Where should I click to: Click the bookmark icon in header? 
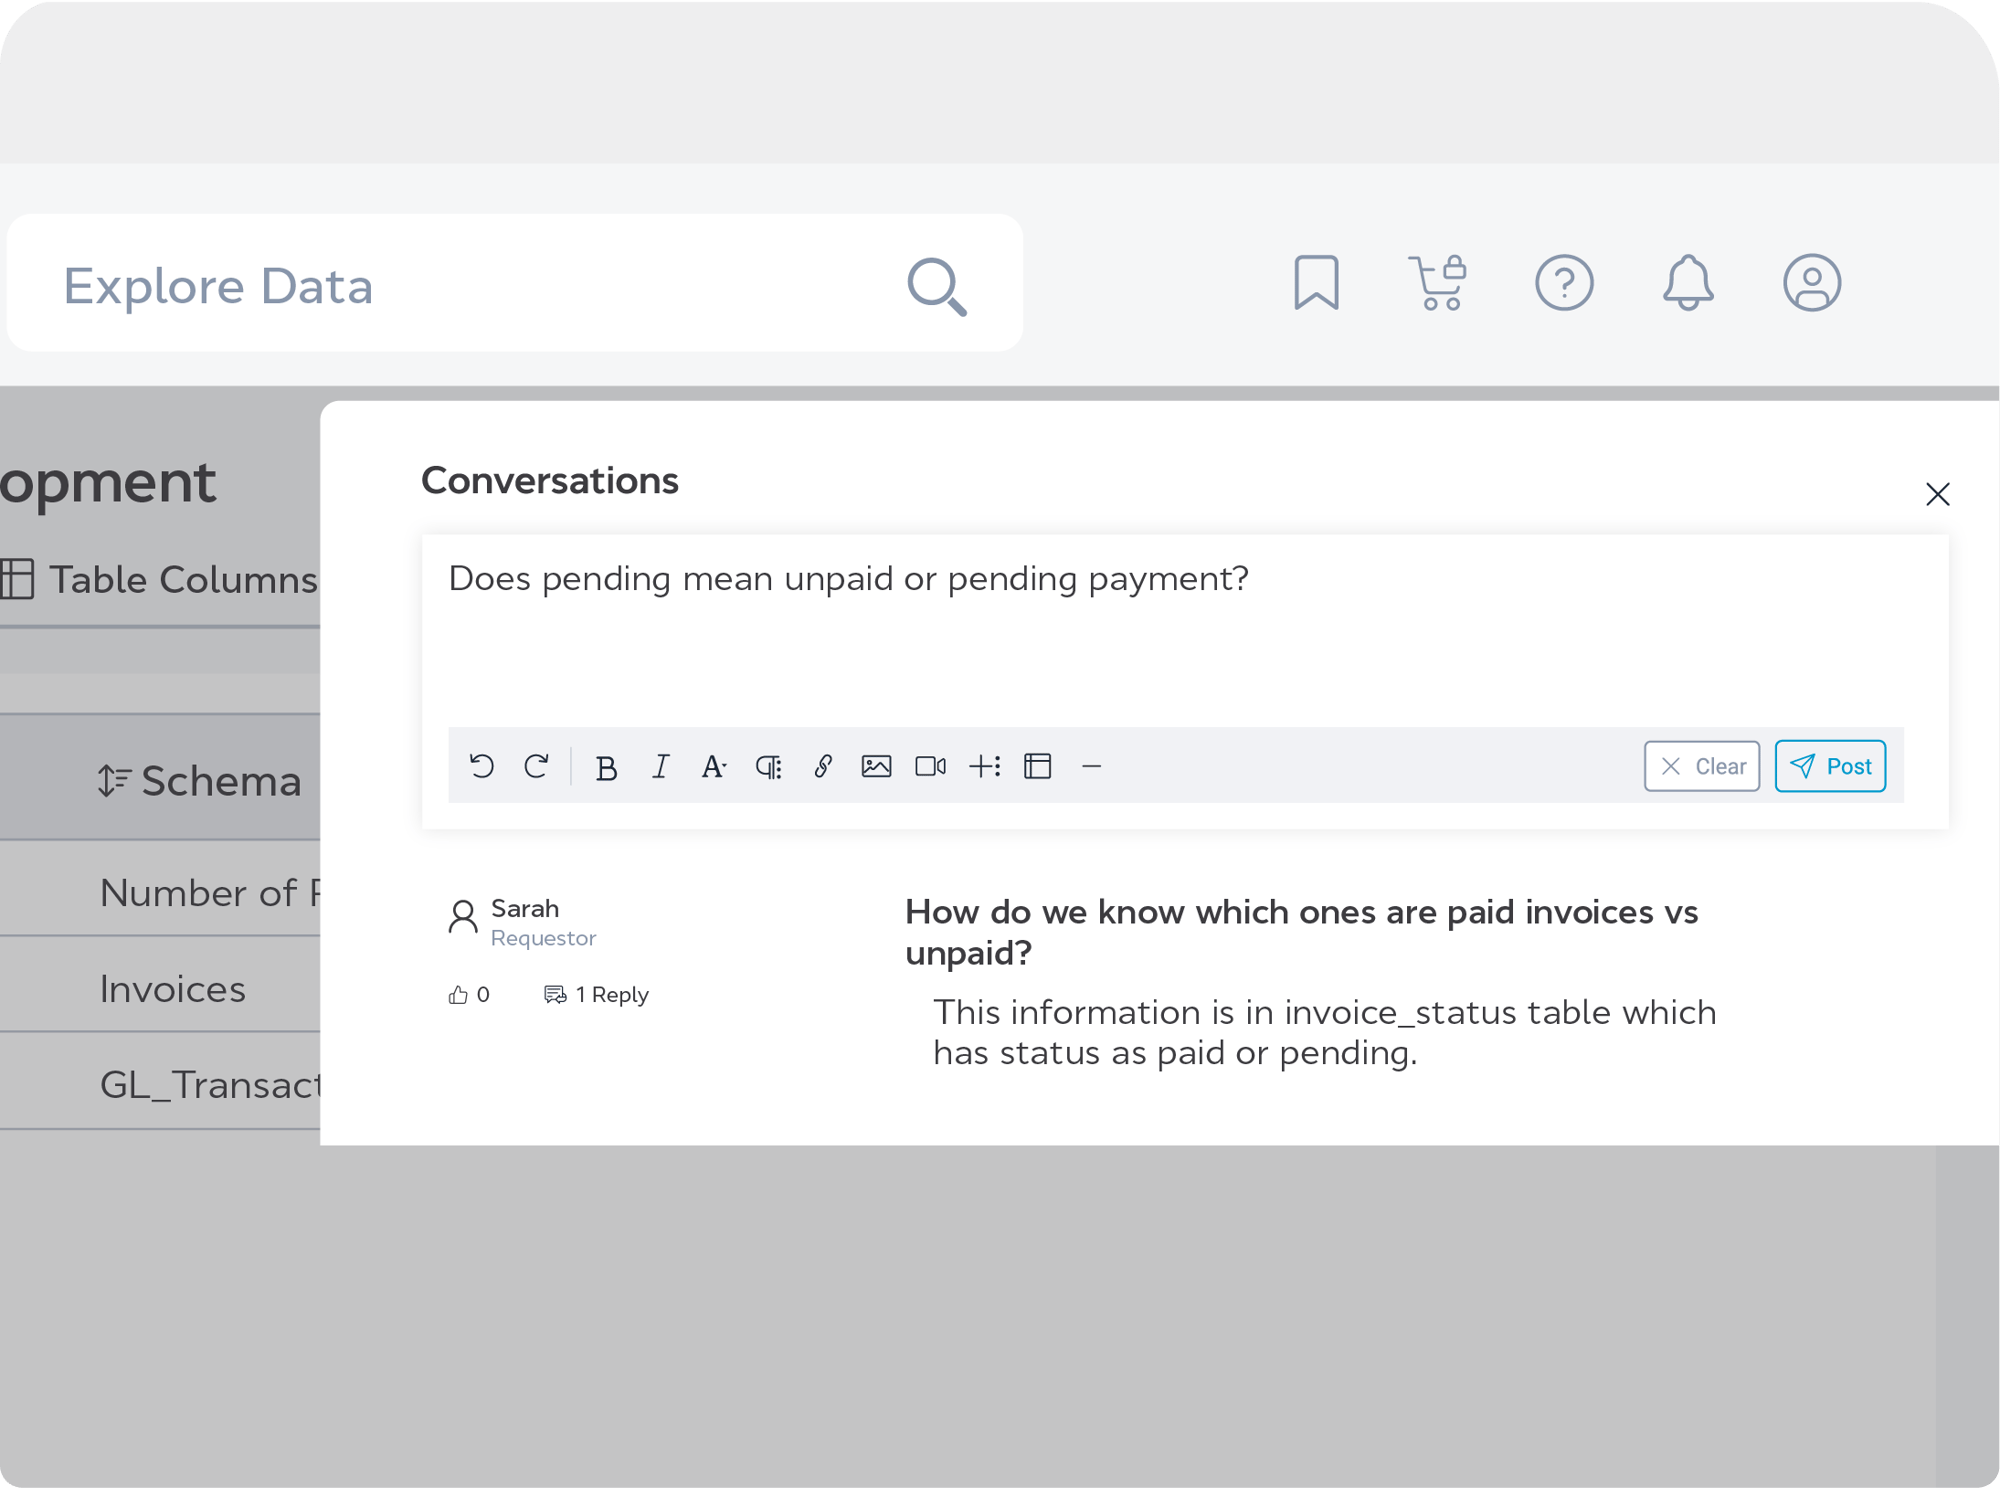tap(1316, 283)
